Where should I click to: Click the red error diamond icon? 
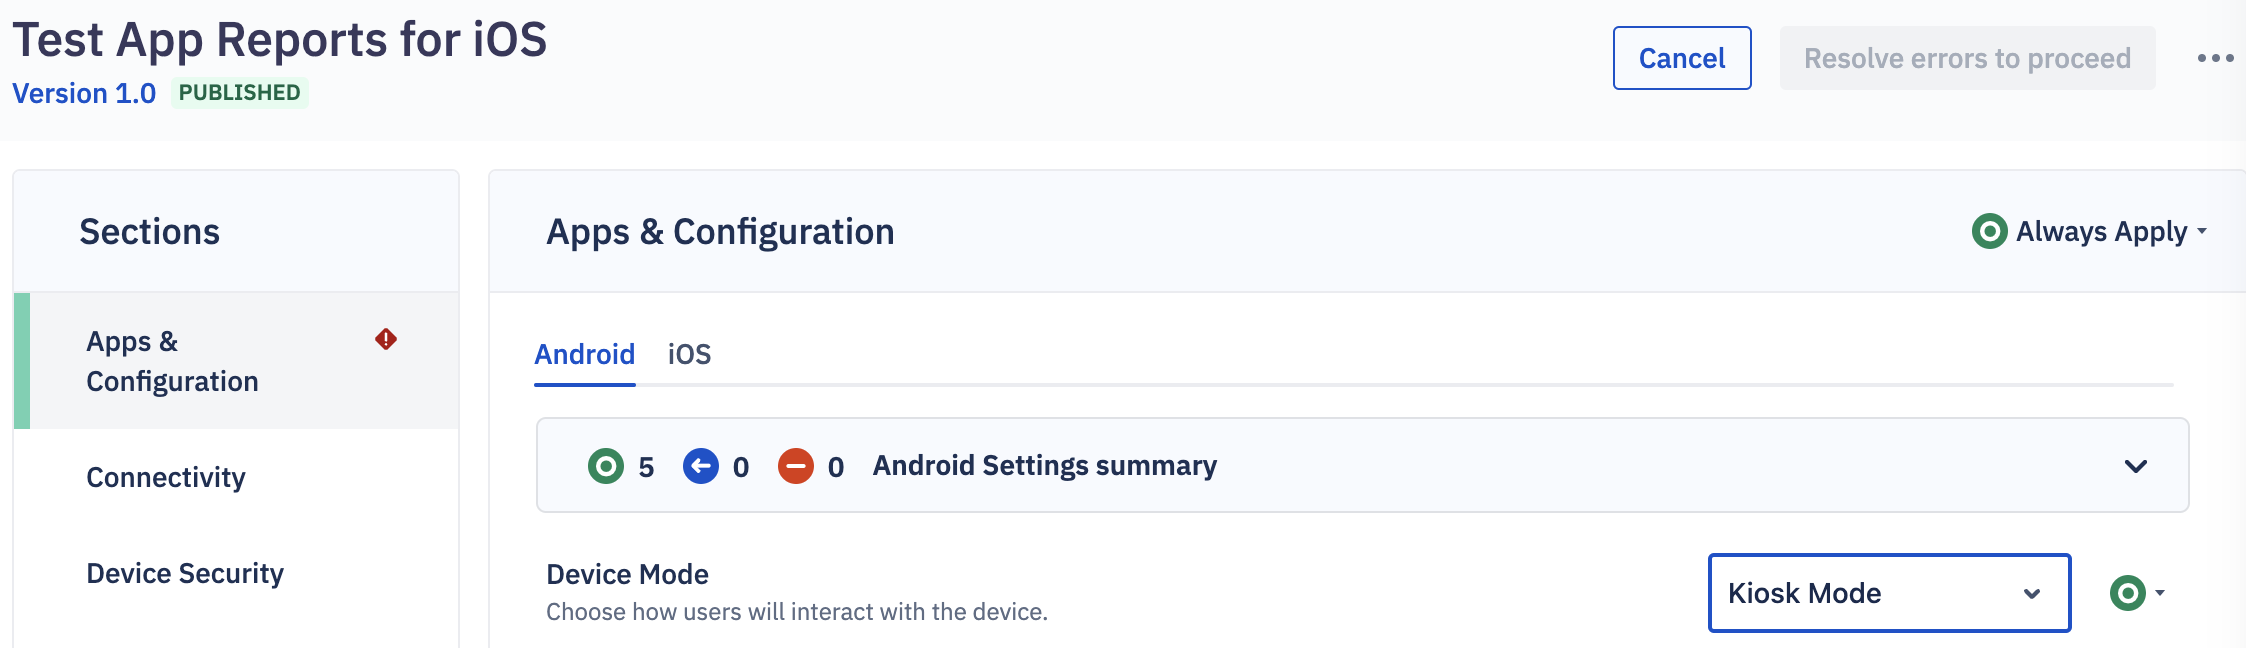click(x=386, y=340)
